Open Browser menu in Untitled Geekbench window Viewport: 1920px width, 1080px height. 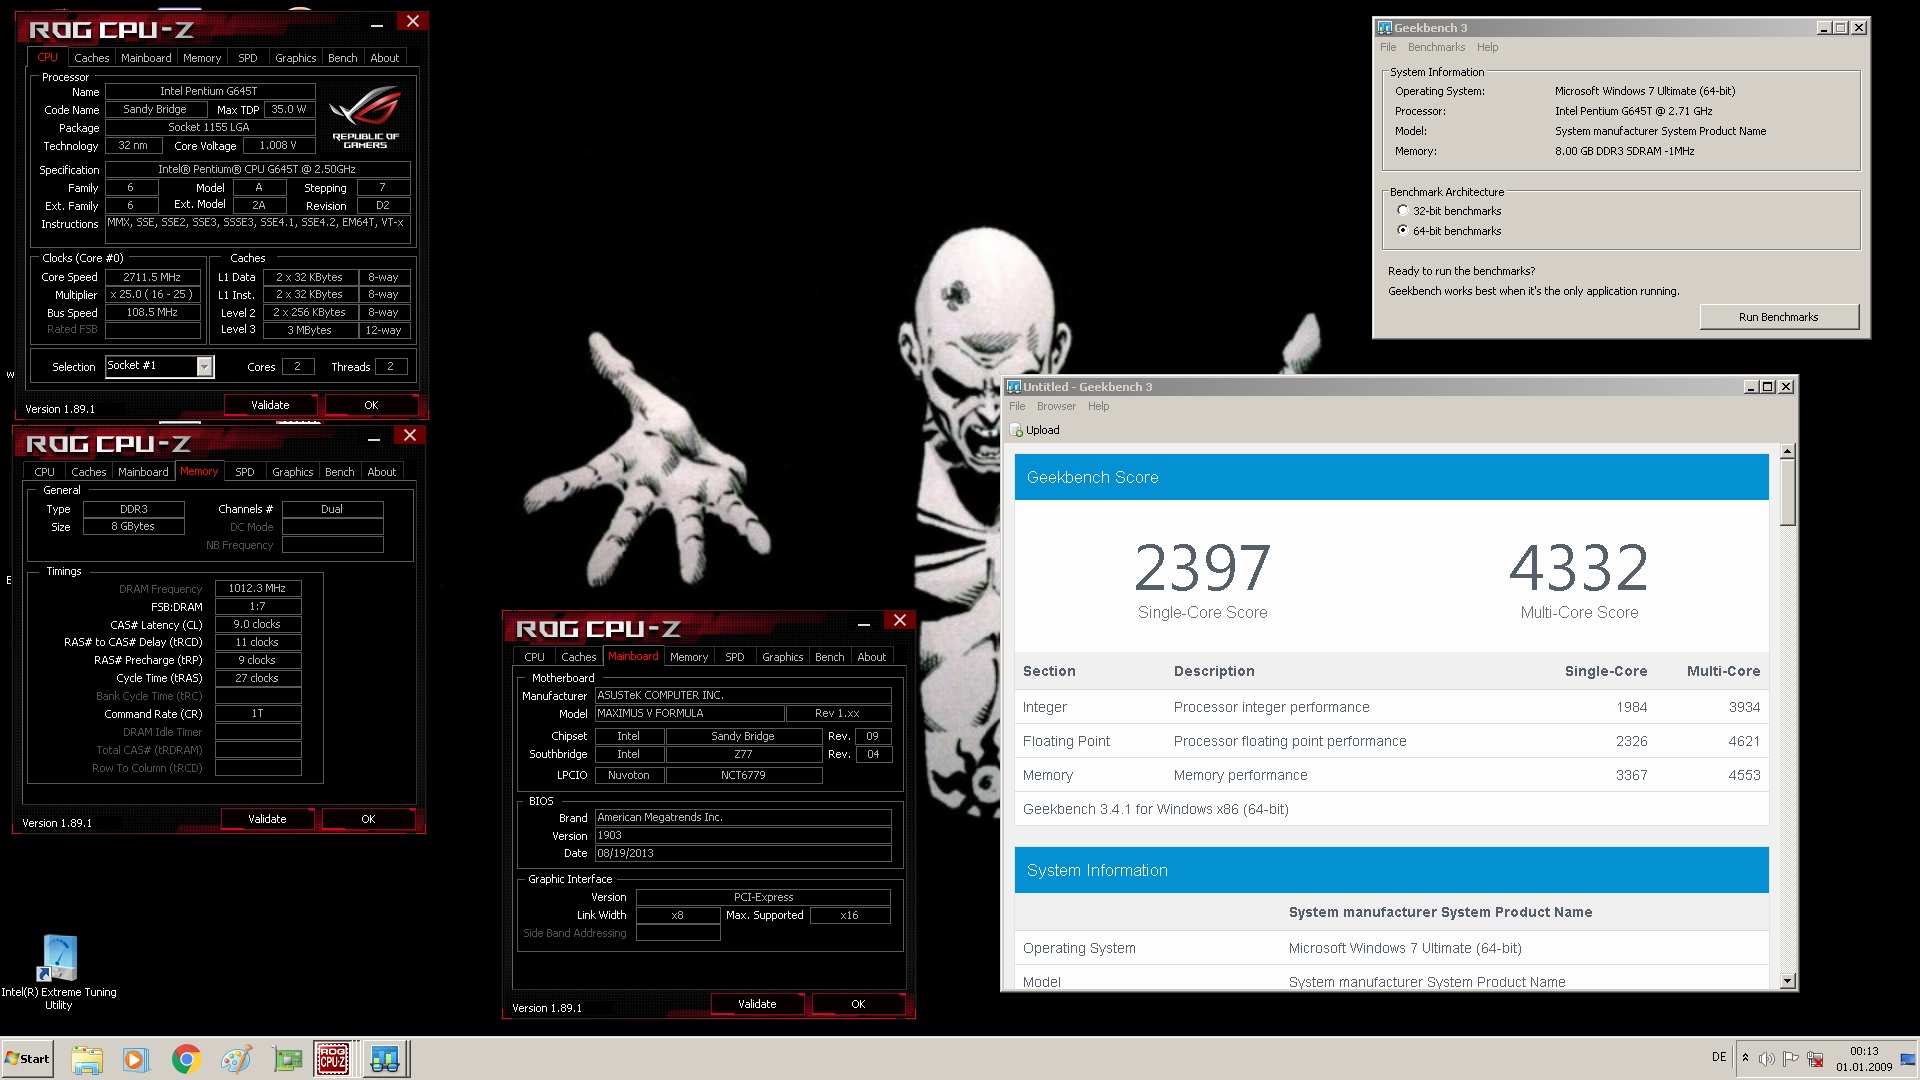(x=1056, y=406)
